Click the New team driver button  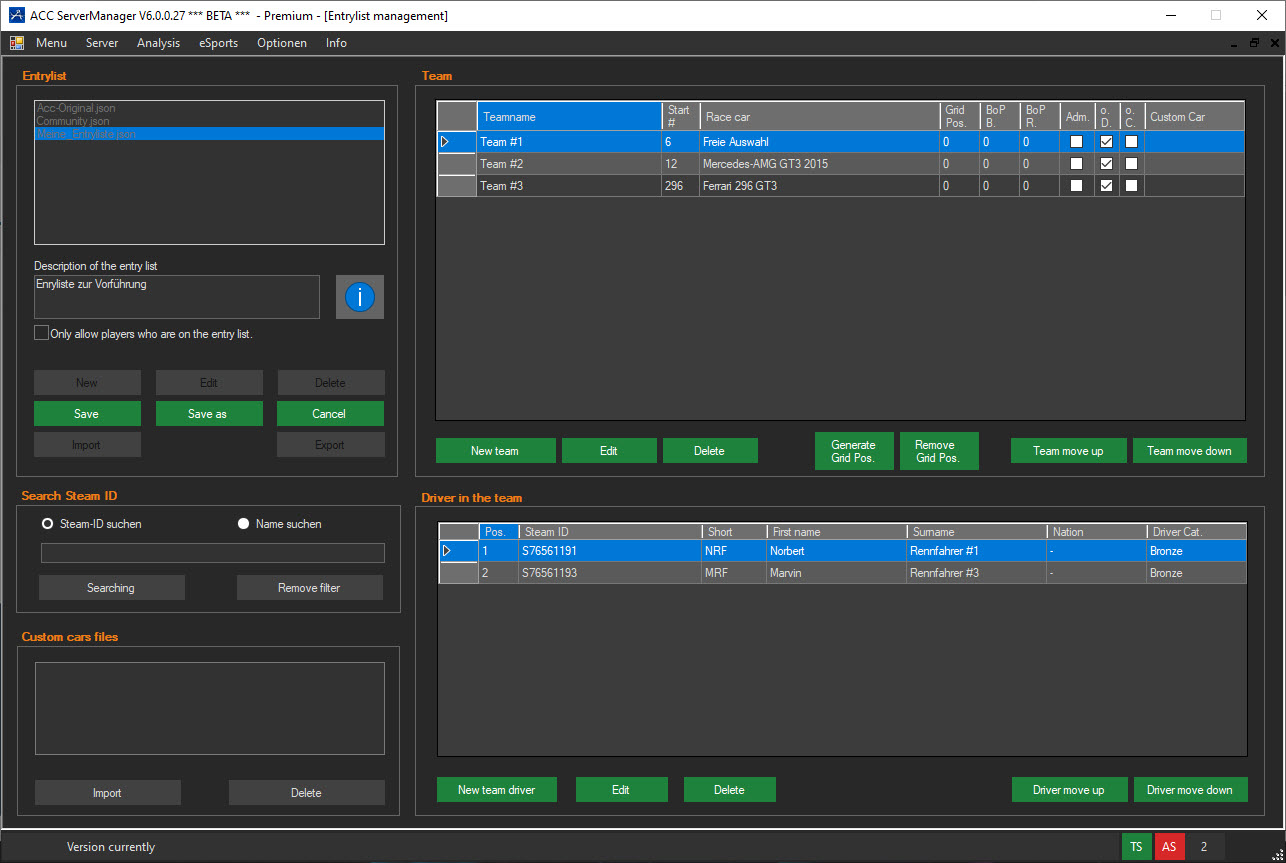tap(496, 790)
